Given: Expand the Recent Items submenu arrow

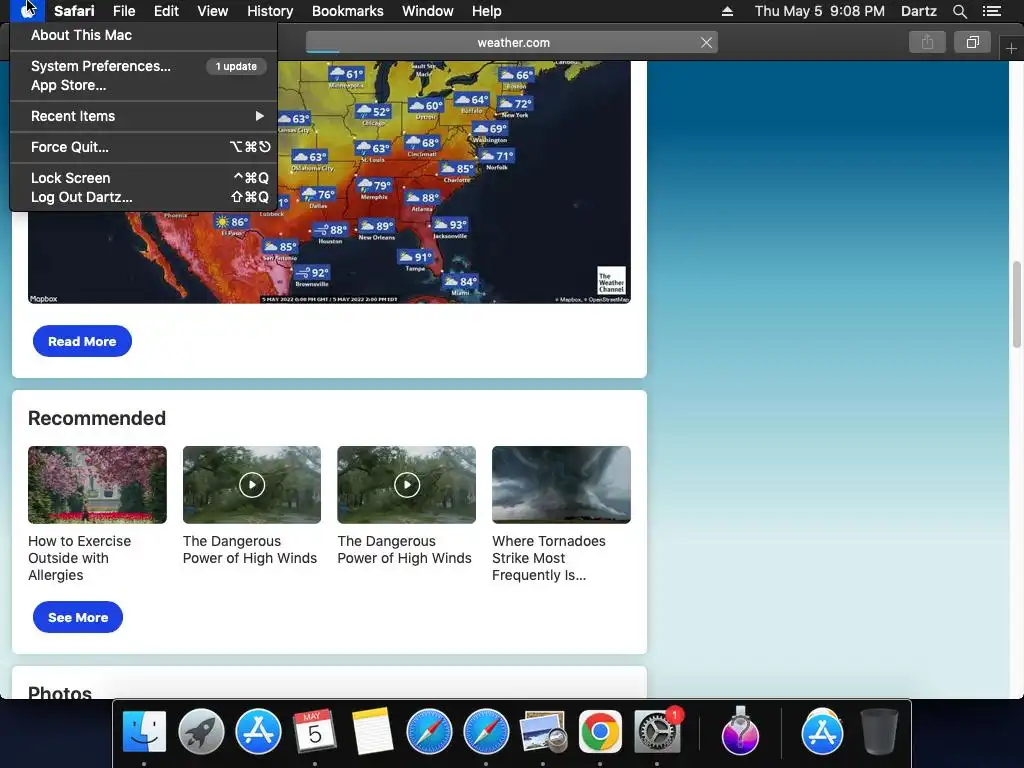Looking at the screenshot, I should click(x=259, y=116).
